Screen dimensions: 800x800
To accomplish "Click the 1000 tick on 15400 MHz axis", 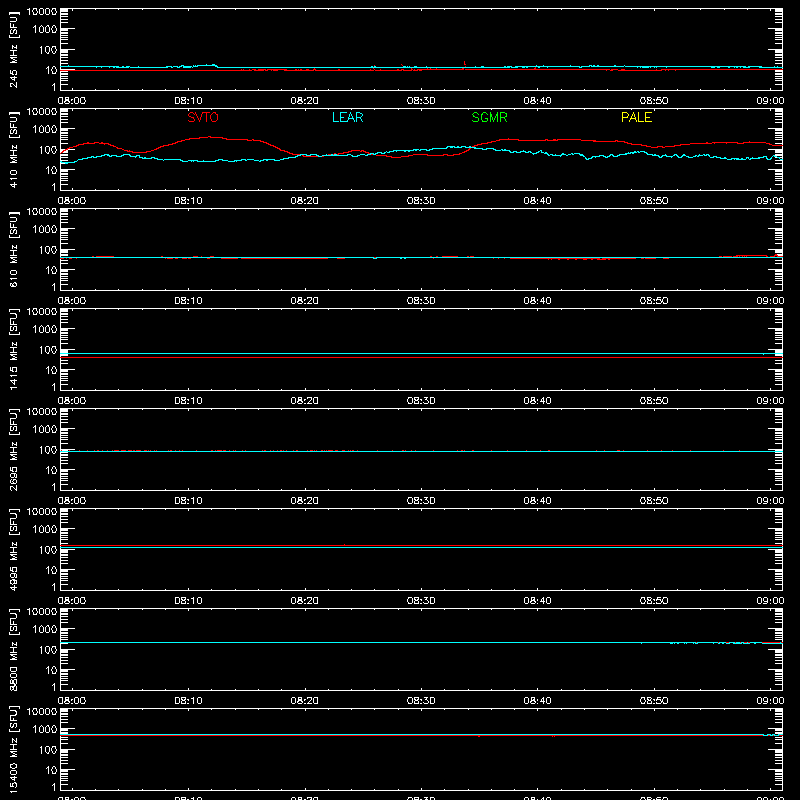I will 45,730.
